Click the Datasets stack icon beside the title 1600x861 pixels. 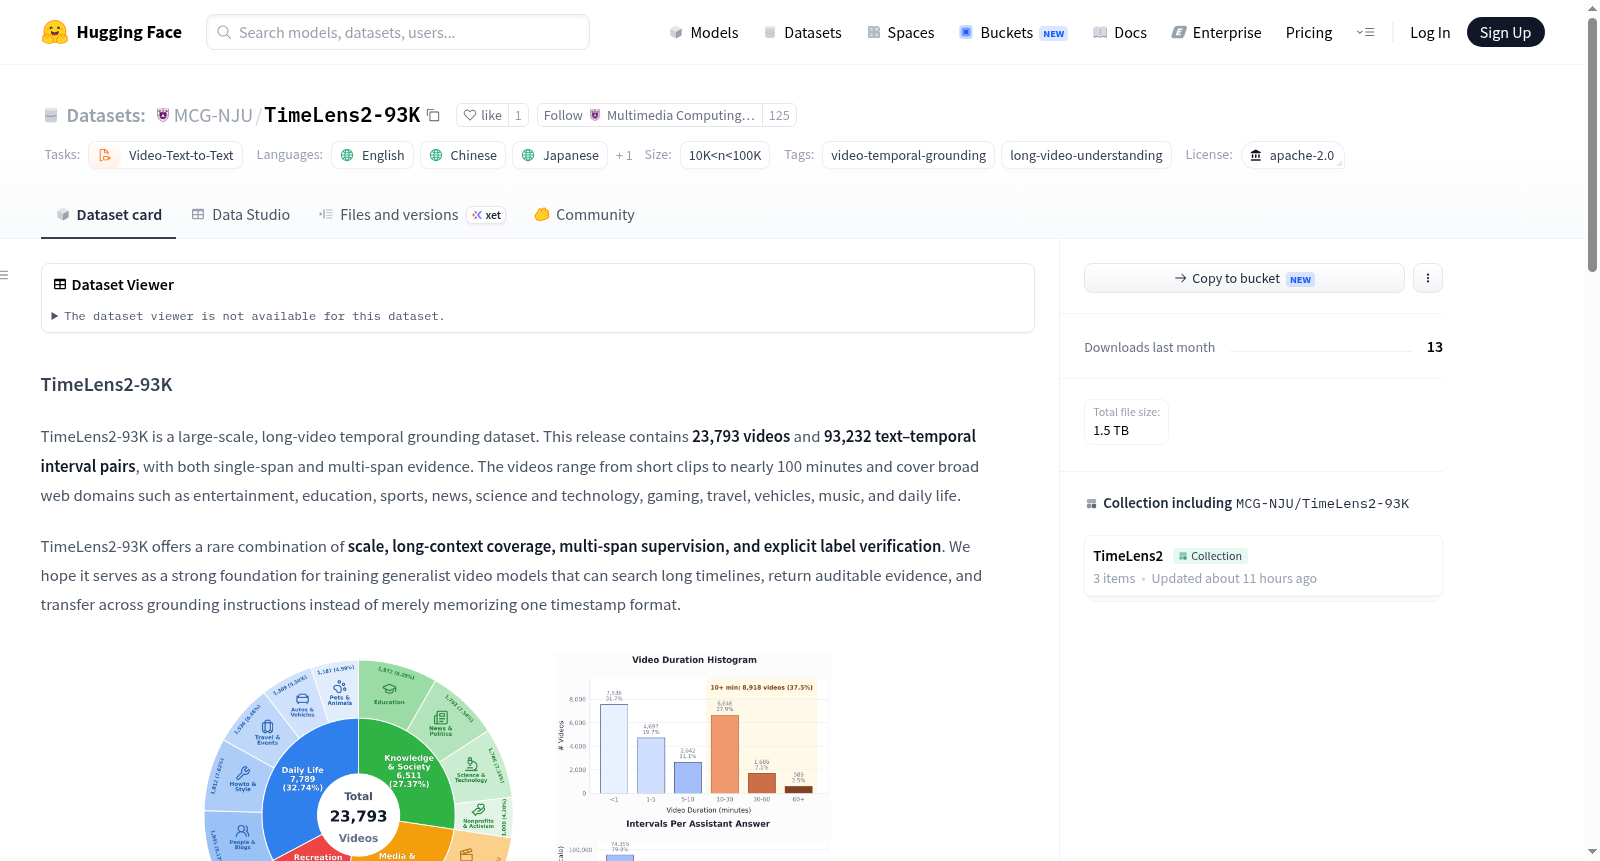[51, 115]
